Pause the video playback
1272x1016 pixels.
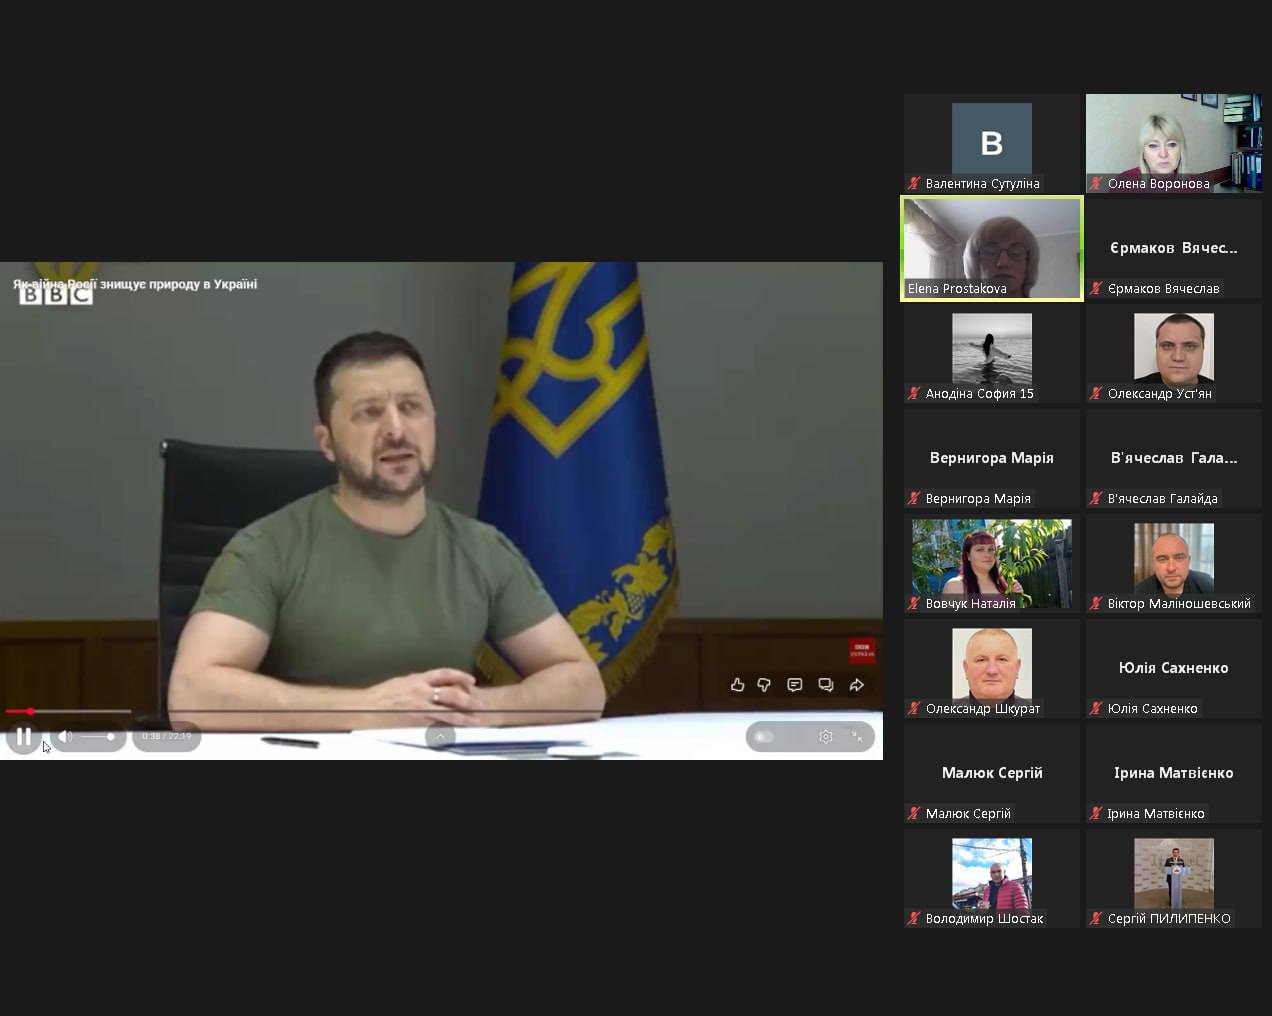coord(24,737)
